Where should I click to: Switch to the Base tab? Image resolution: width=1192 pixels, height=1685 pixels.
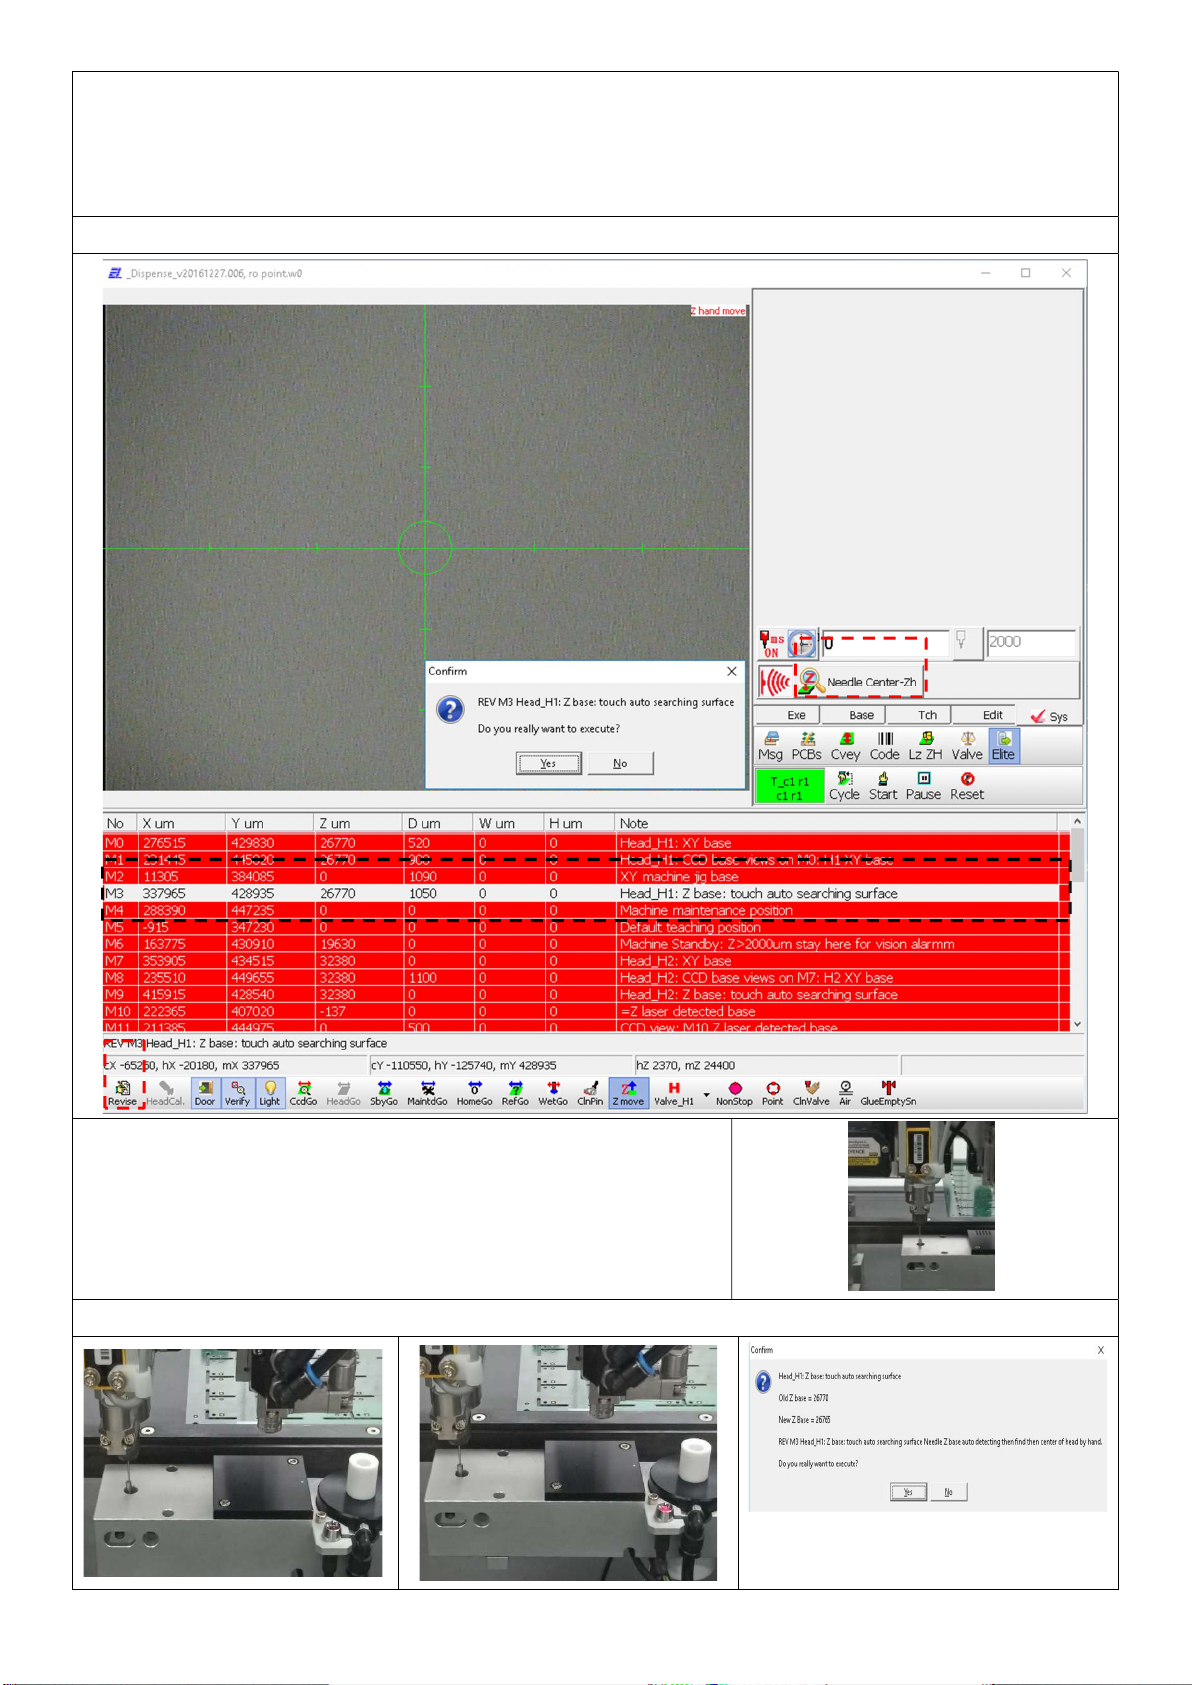tap(861, 715)
